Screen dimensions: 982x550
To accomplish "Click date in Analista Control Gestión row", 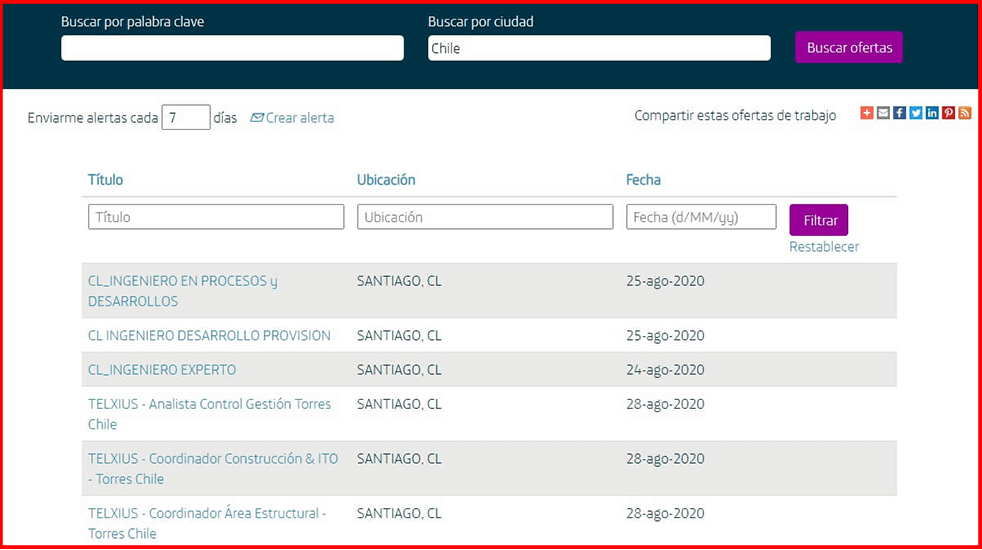I will (665, 404).
